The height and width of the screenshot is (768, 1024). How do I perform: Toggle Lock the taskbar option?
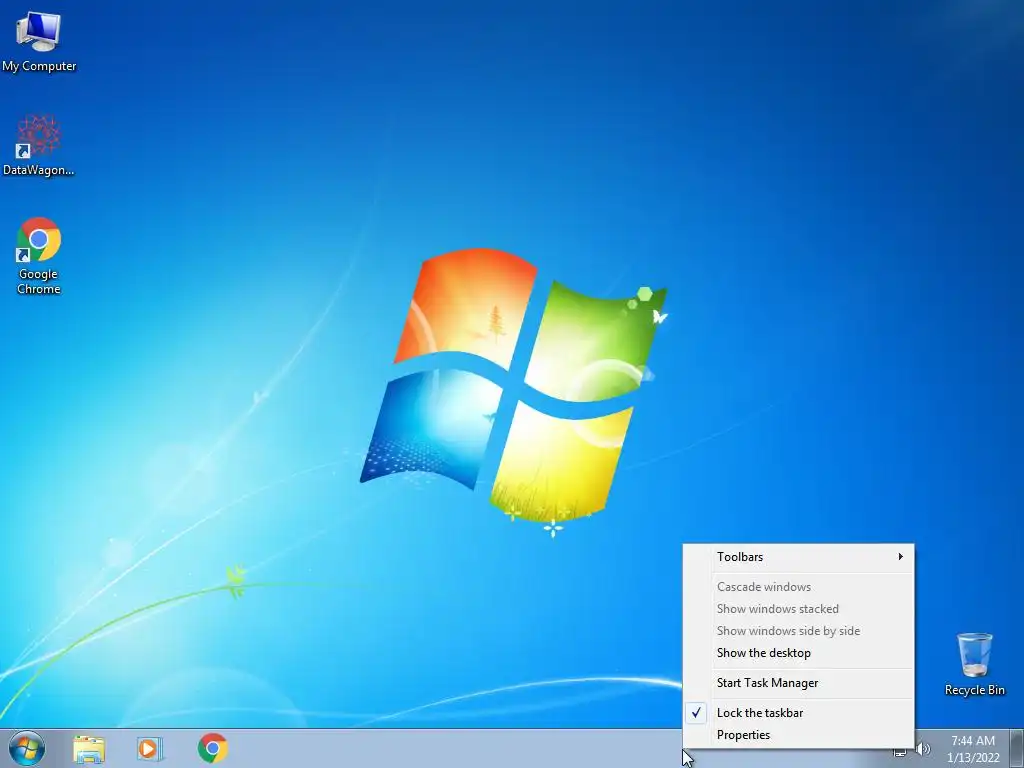(798, 713)
